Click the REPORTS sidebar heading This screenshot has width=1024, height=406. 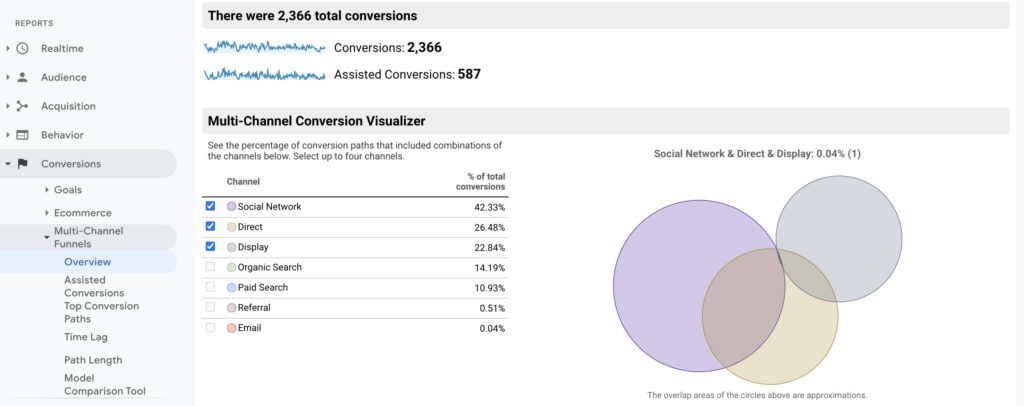click(34, 23)
